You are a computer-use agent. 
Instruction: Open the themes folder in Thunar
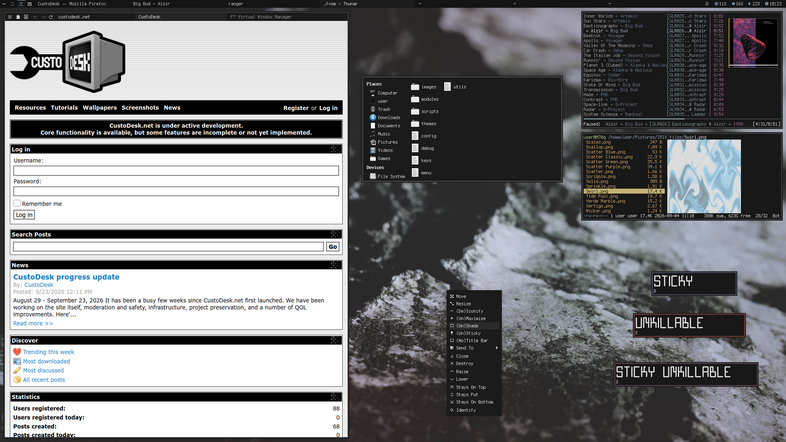424,124
